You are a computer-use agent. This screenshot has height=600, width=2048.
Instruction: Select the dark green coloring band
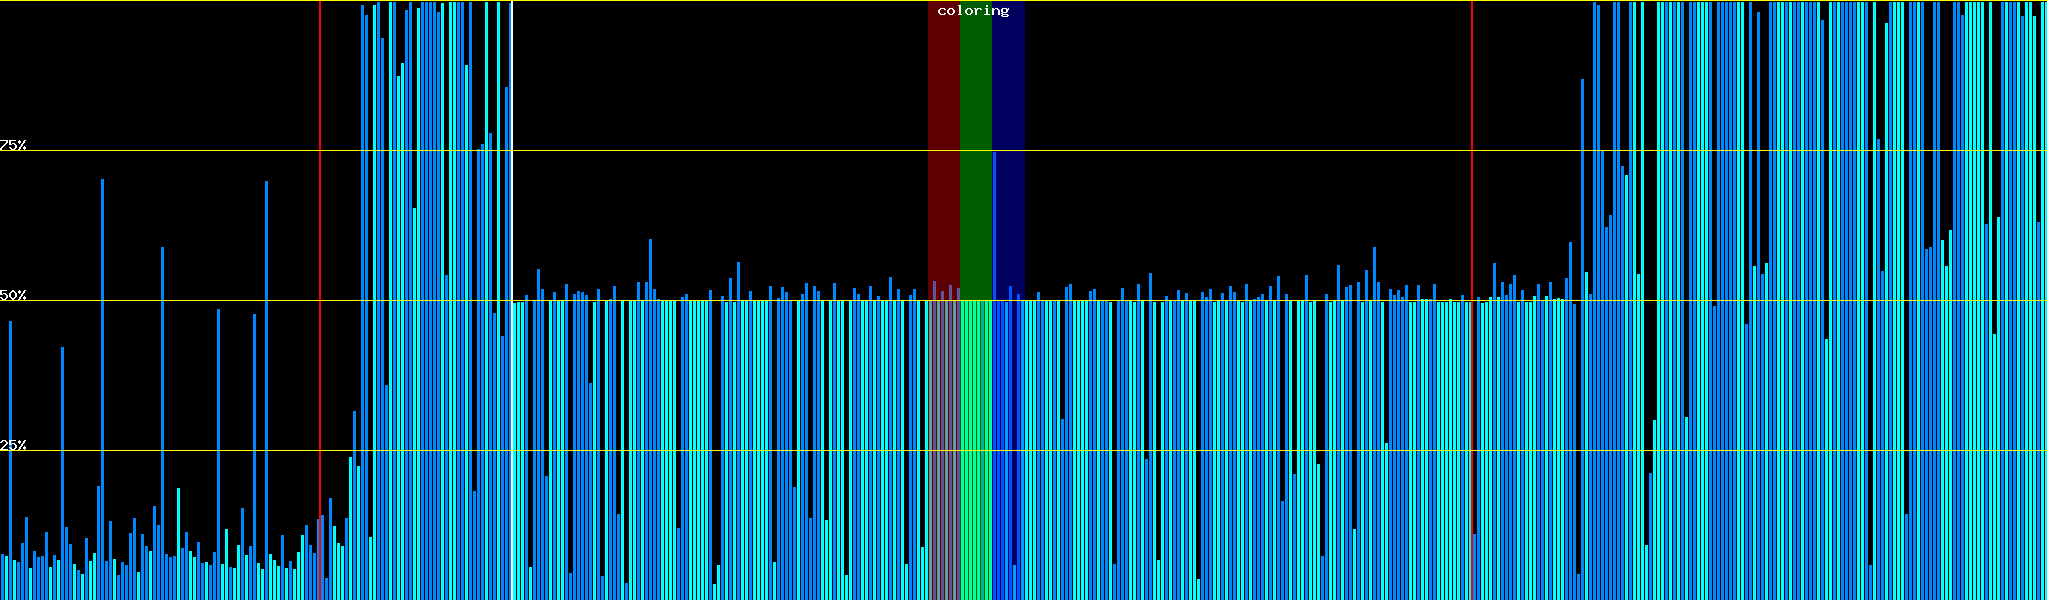click(975, 150)
